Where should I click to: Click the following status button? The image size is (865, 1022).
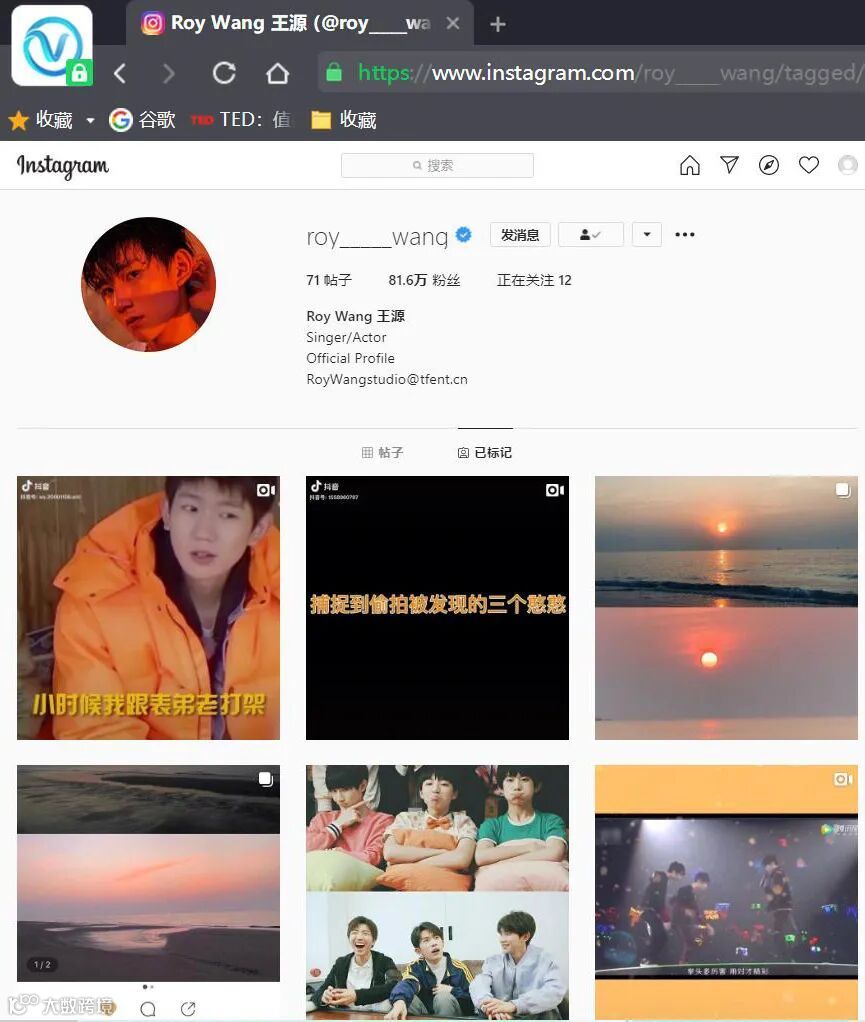click(591, 235)
